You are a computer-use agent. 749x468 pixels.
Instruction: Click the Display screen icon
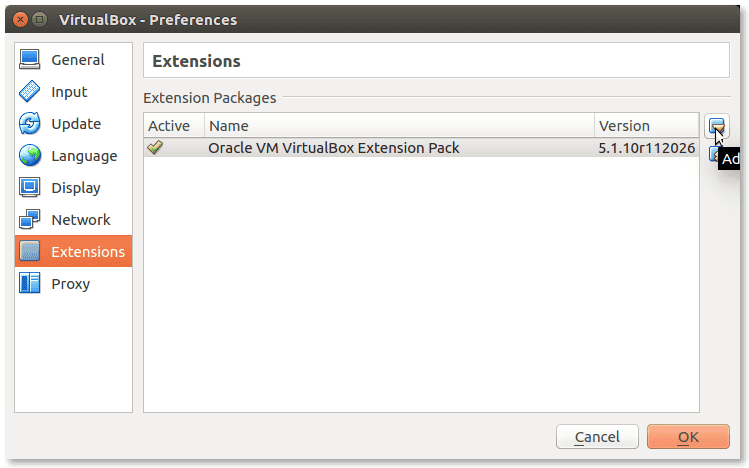point(30,188)
